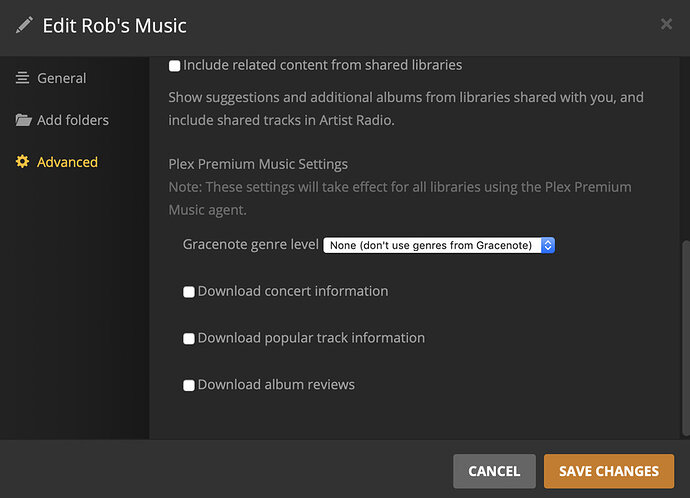The width and height of the screenshot is (690, 498).
Task: Click the Gracenote genre level label
Action: point(251,244)
